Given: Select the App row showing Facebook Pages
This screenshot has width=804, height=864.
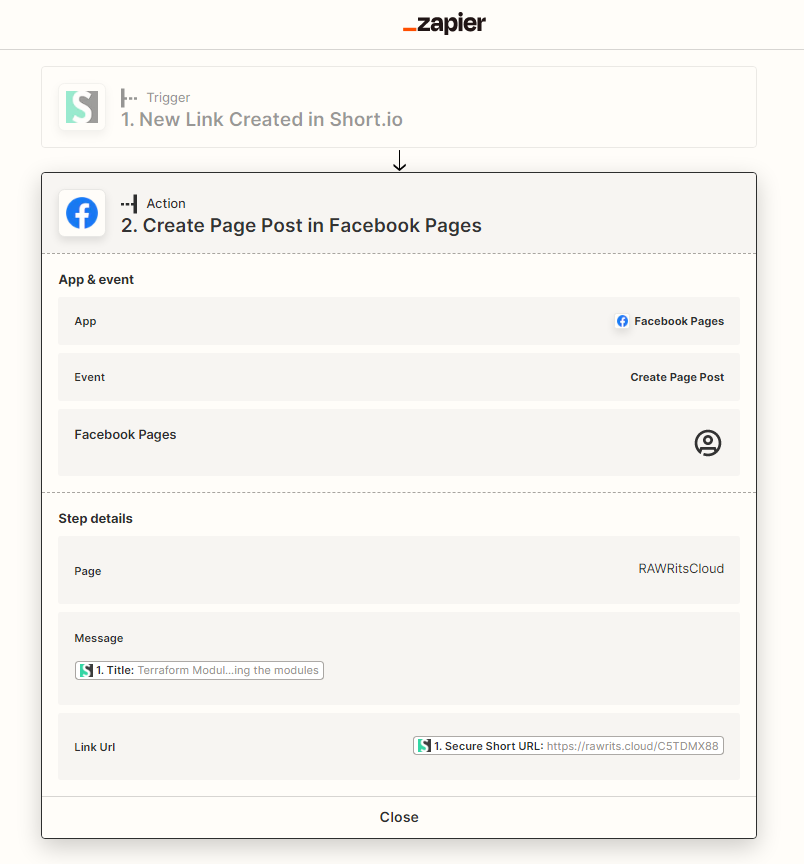Looking at the screenshot, I should pyautogui.click(x=399, y=321).
